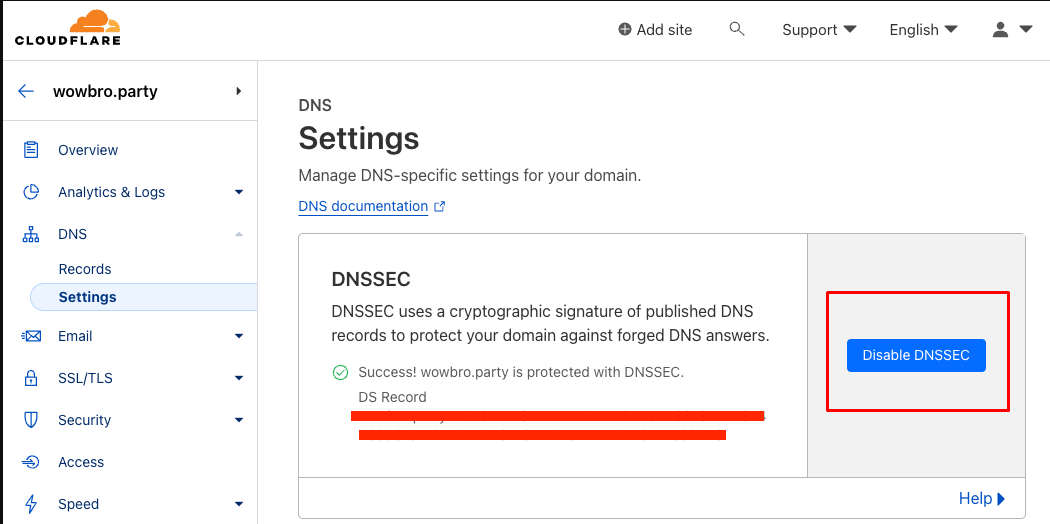Open the English language dropdown
This screenshot has height=524, width=1050.
click(x=923, y=30)
